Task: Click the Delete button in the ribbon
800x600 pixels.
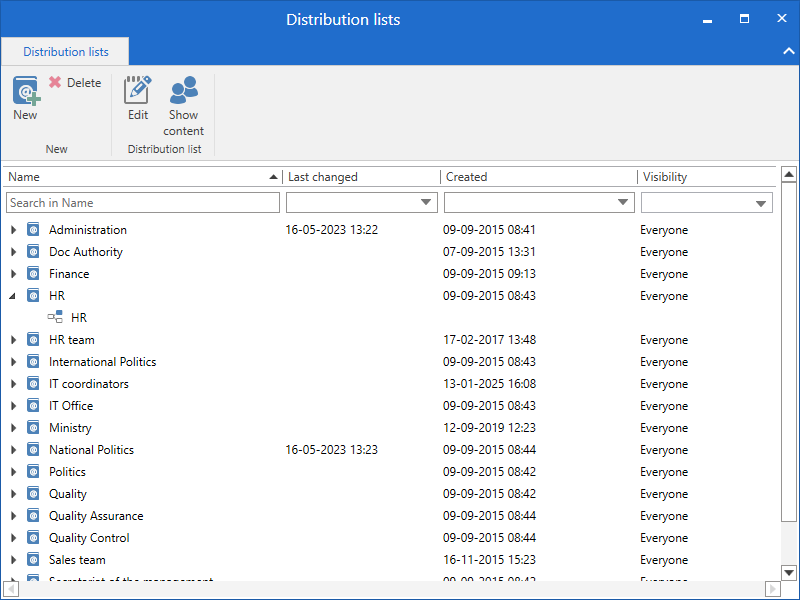Action: pos(75,83)
